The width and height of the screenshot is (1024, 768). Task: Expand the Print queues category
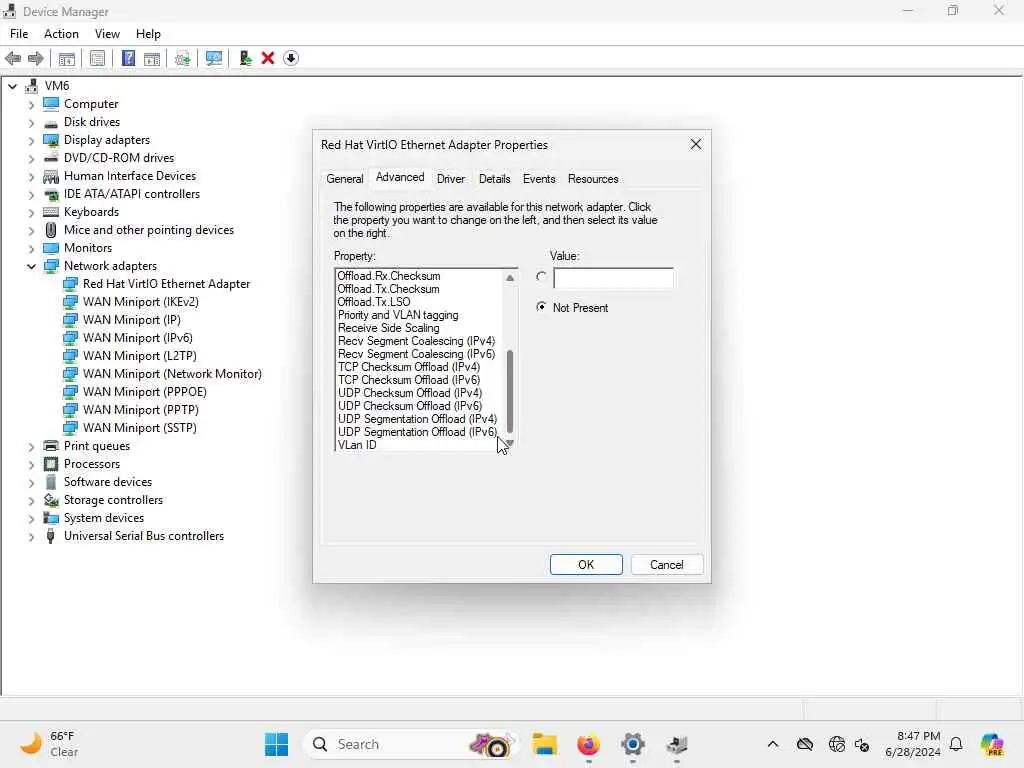pyautogui.click(x=31, y=446)
